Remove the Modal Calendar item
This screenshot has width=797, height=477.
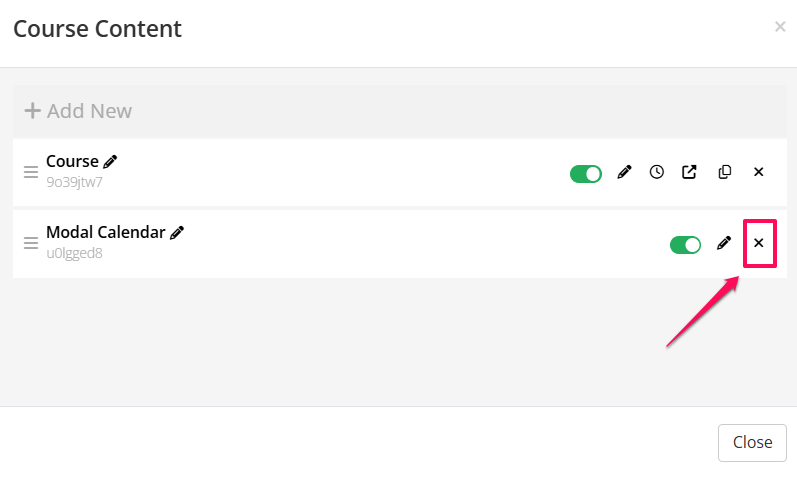(x=758, y=243)
